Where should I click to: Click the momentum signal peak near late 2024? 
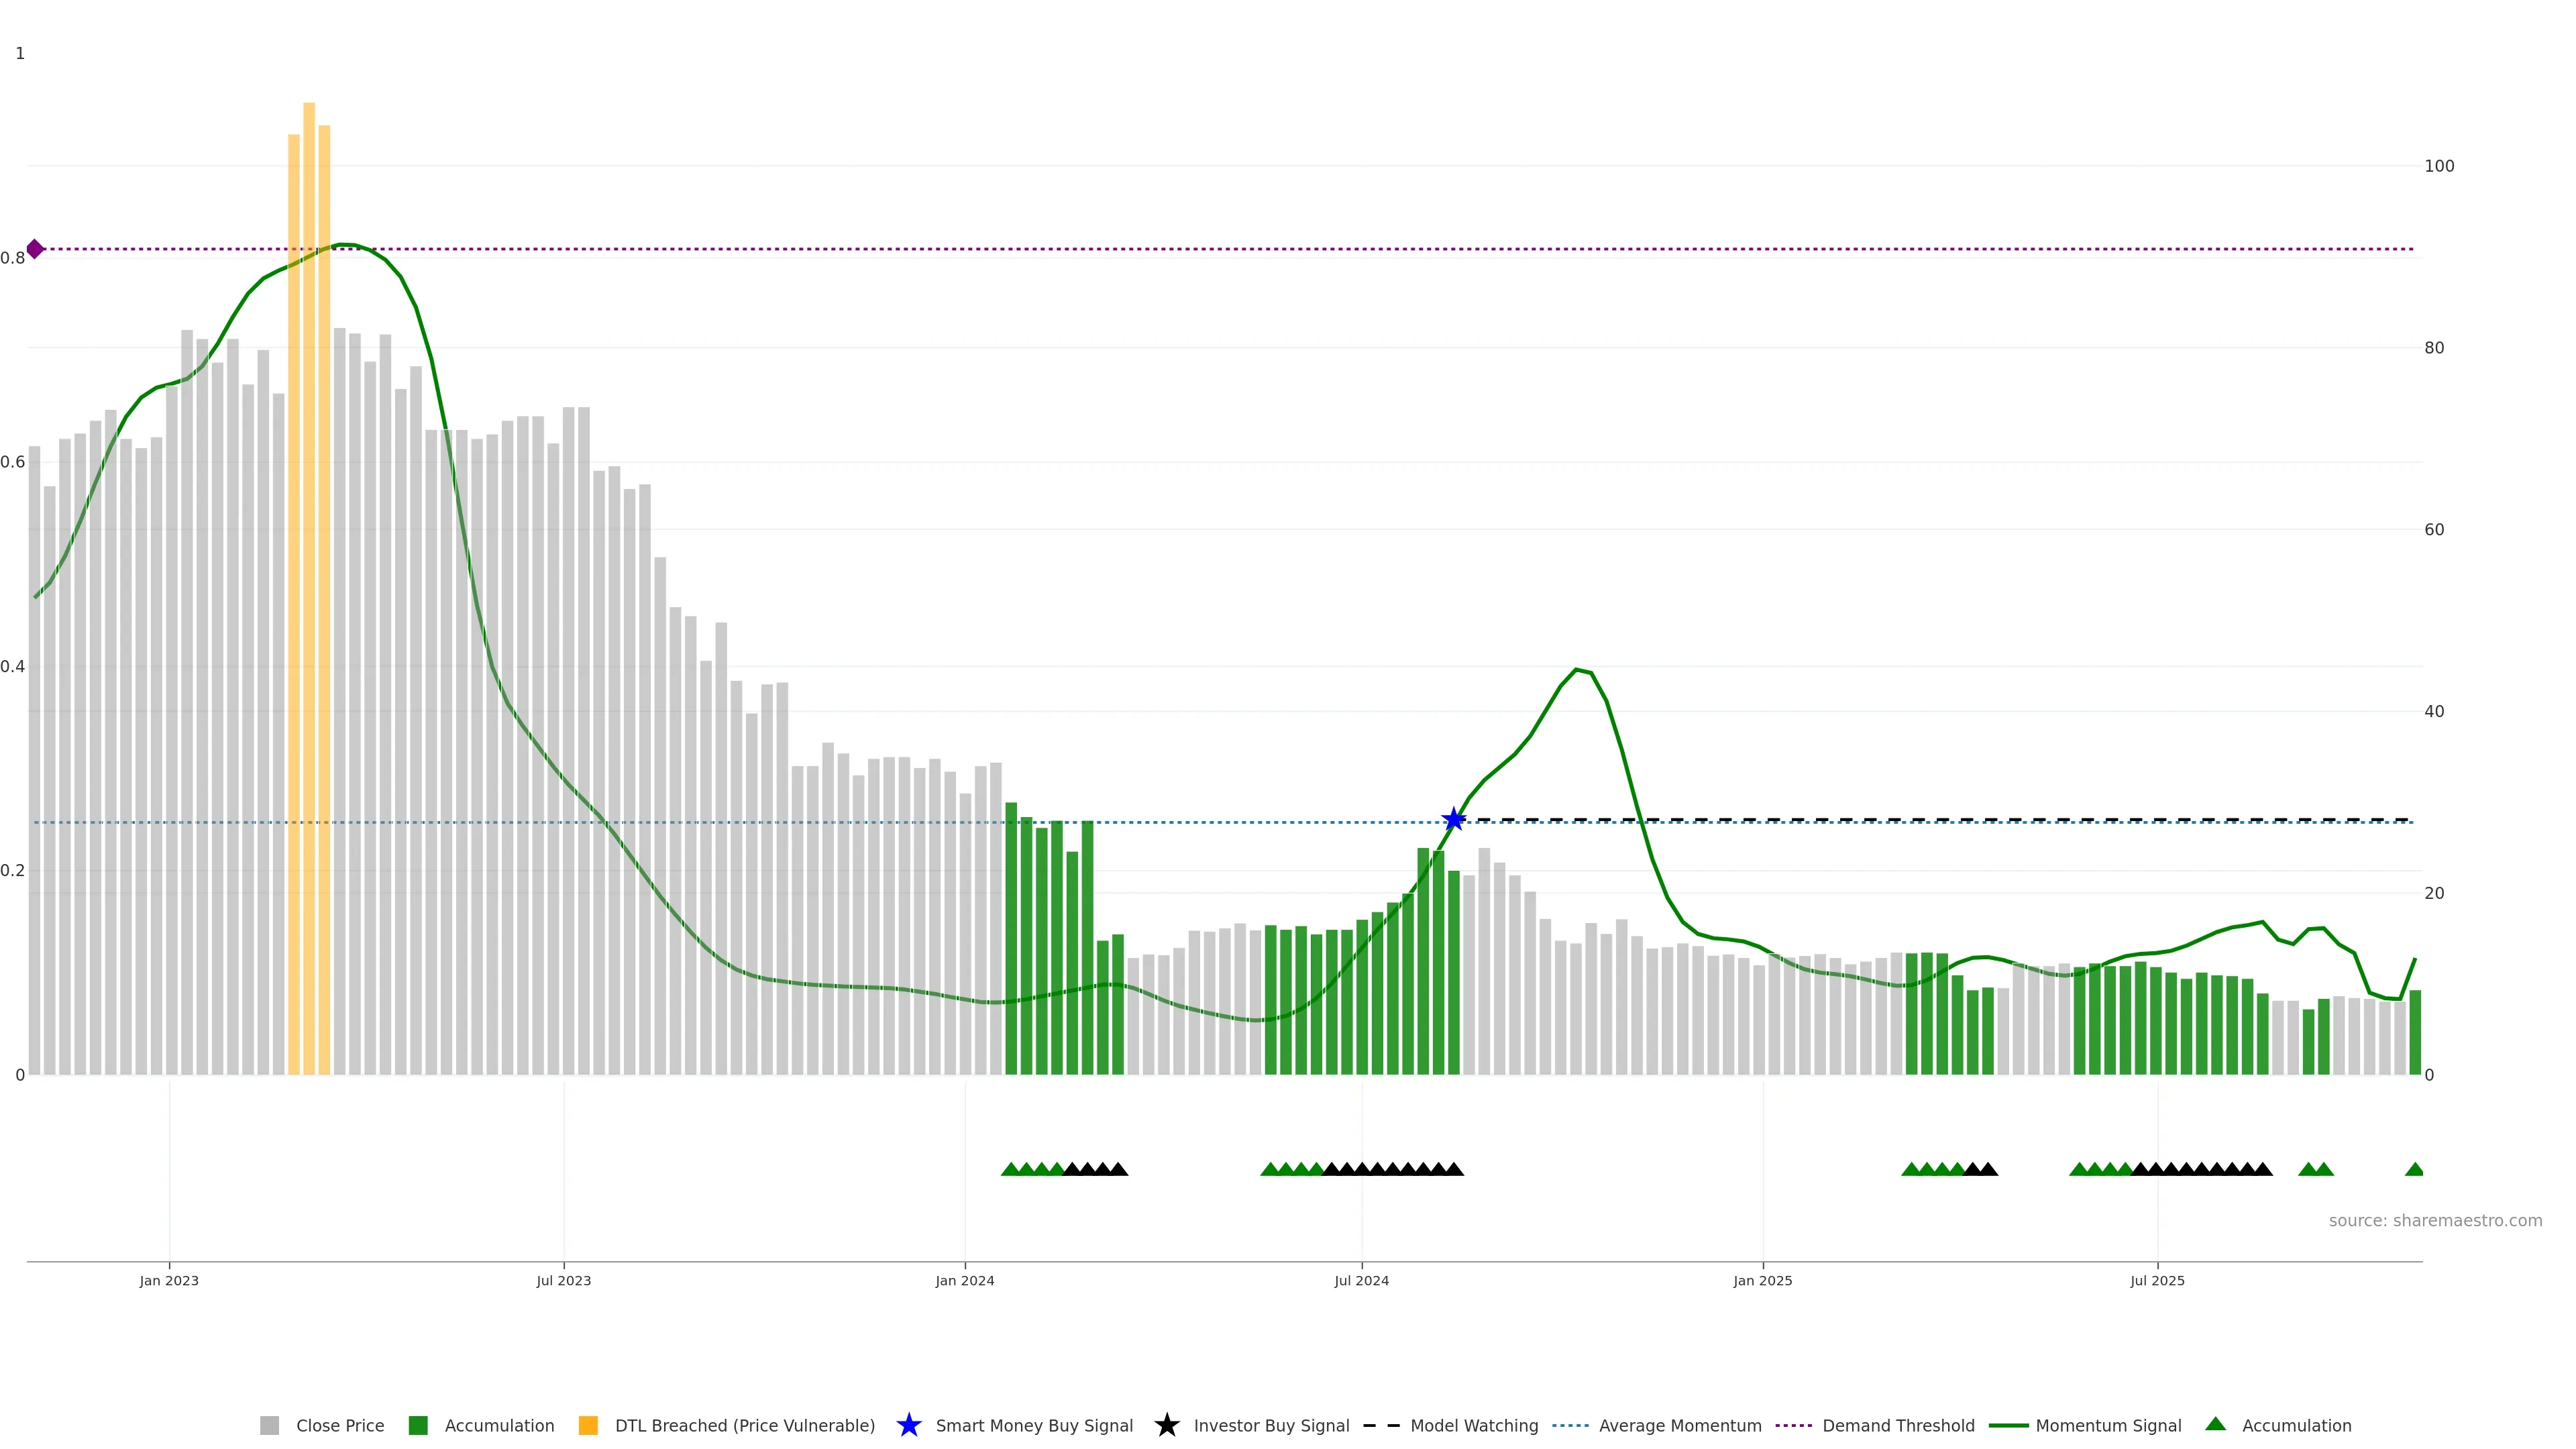(1576, 670)
